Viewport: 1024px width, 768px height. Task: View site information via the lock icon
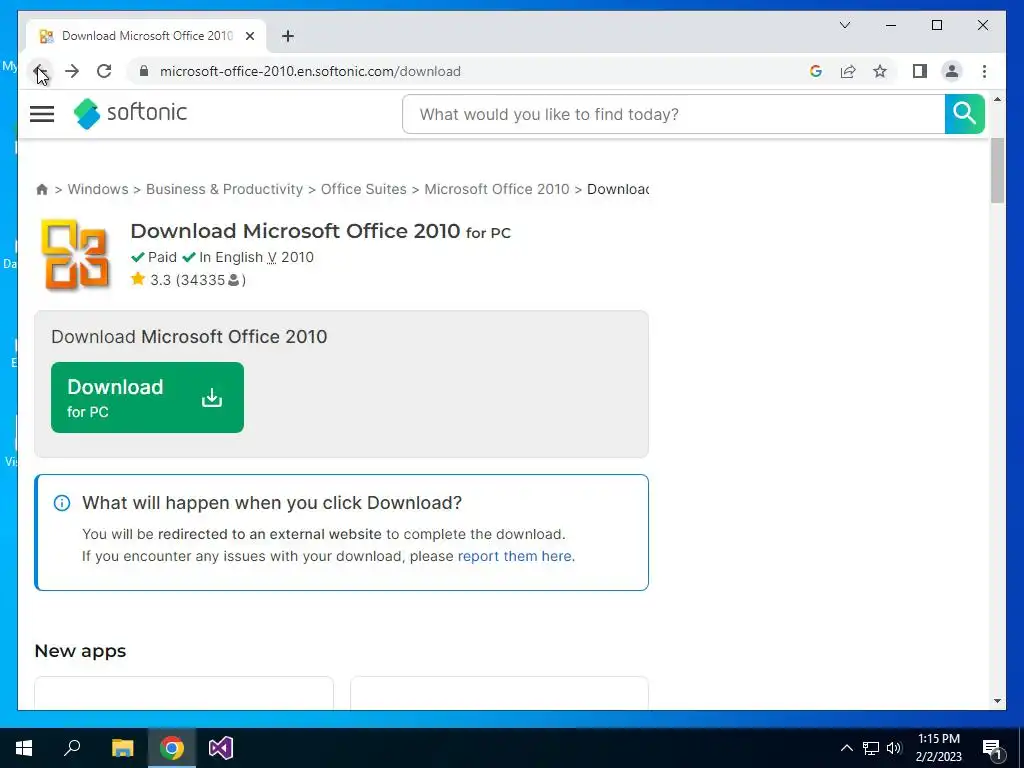tap(144, 71)
